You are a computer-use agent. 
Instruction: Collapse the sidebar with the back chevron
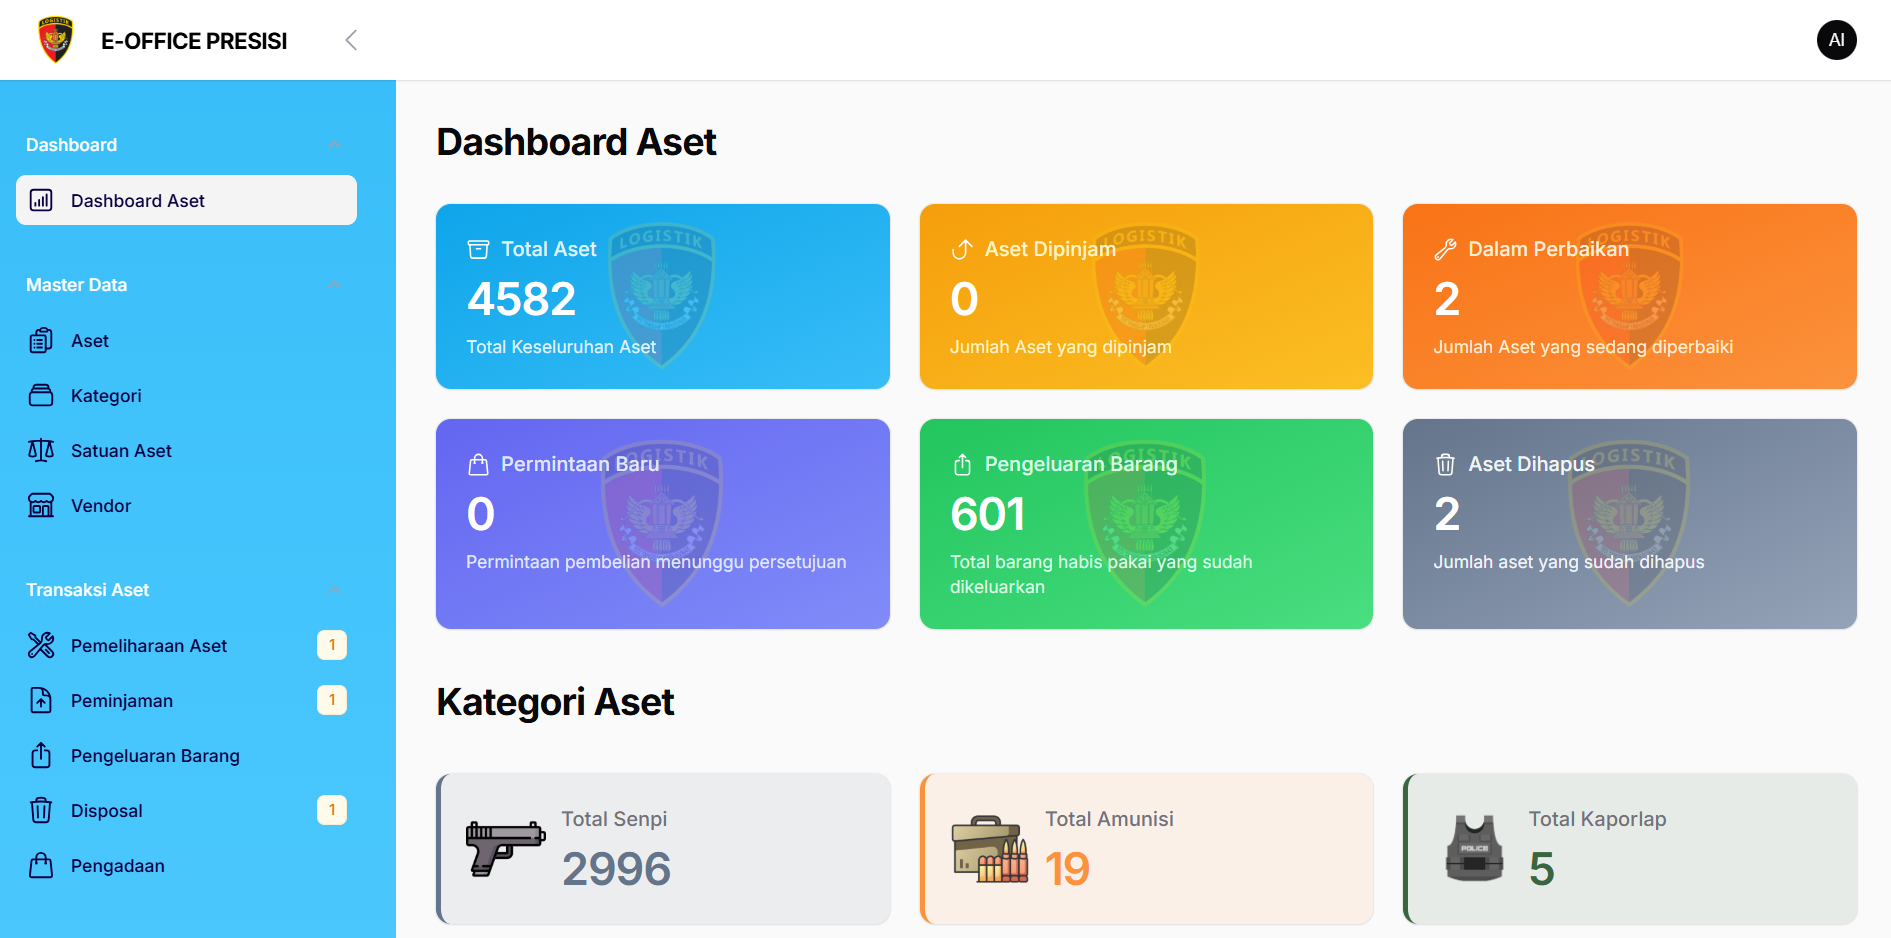tap(351, 40)
